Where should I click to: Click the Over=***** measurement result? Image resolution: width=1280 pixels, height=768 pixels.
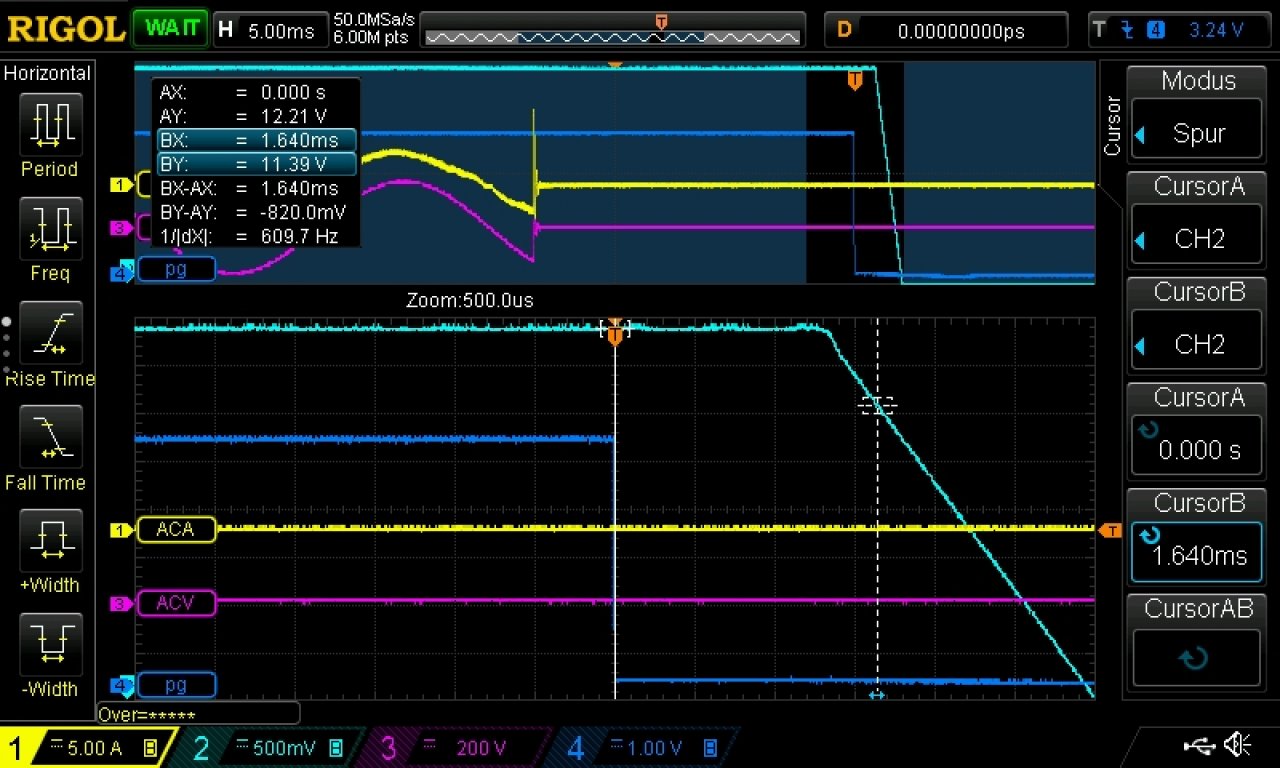pyautogui.click(x=198, y=714)
